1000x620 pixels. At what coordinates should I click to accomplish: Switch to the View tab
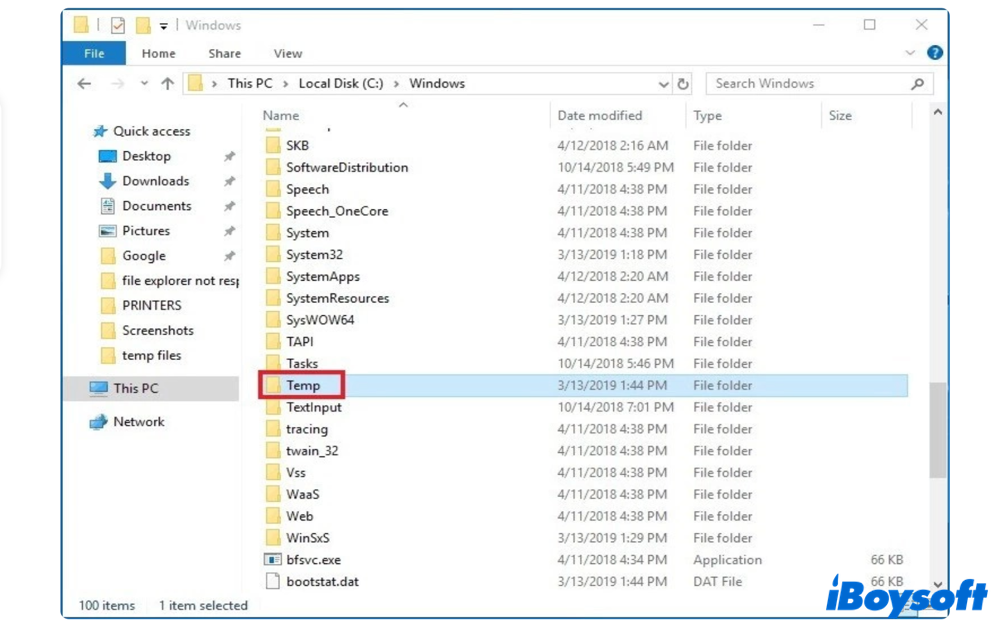tap(287, 53)
